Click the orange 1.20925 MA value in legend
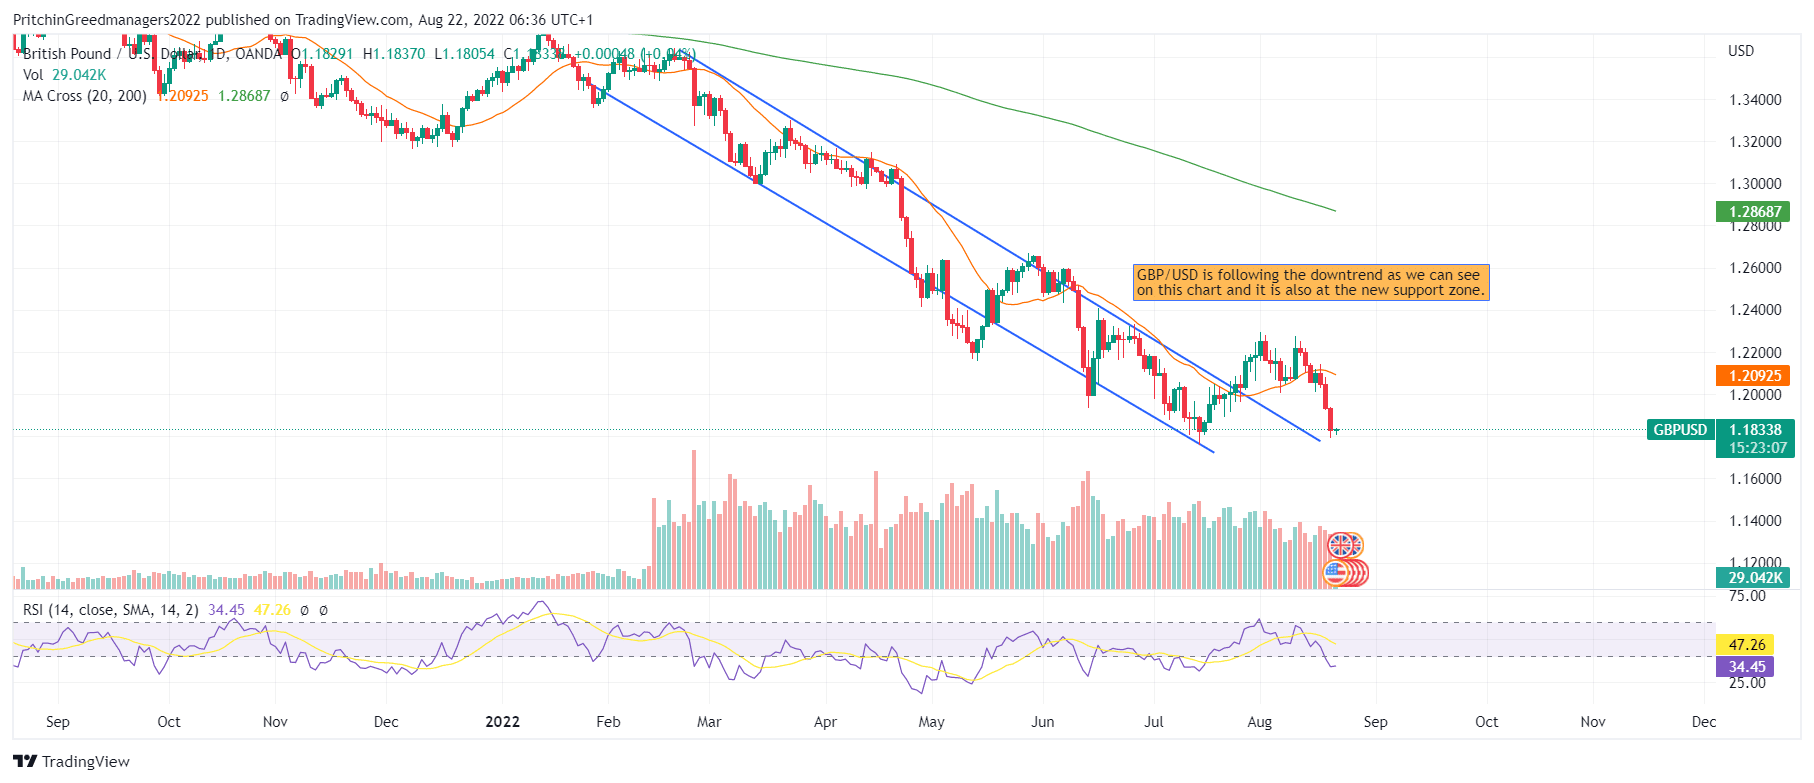 coord(183,96)
